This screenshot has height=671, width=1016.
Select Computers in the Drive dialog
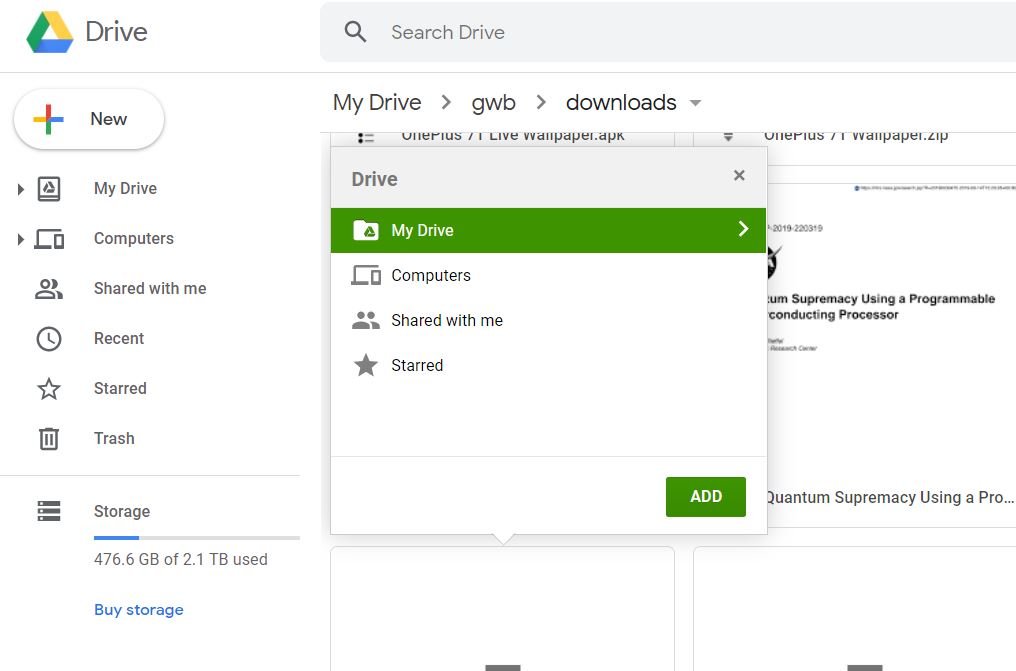point(430,275)
